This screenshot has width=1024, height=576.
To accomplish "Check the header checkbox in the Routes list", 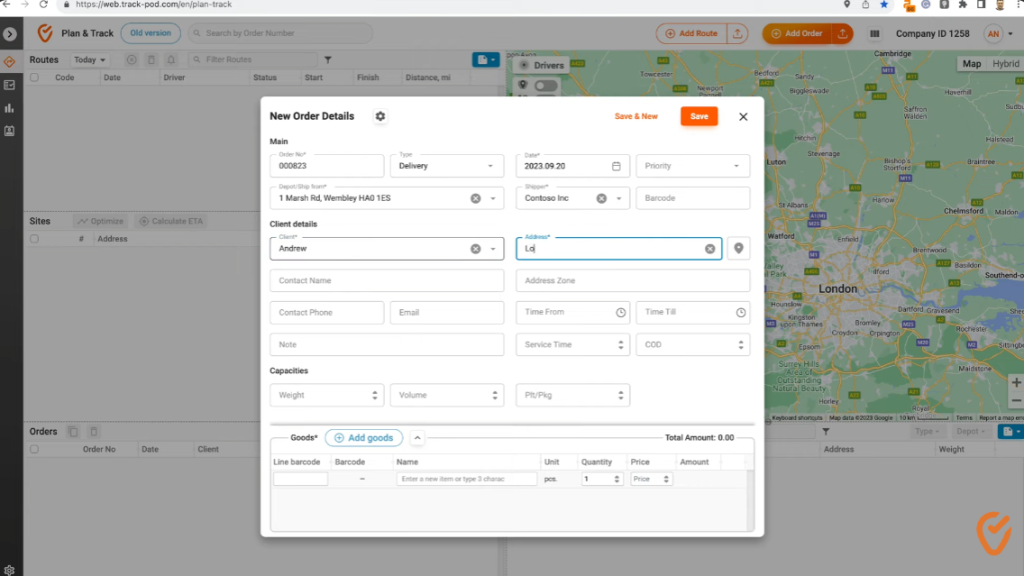I will [34, 77].
